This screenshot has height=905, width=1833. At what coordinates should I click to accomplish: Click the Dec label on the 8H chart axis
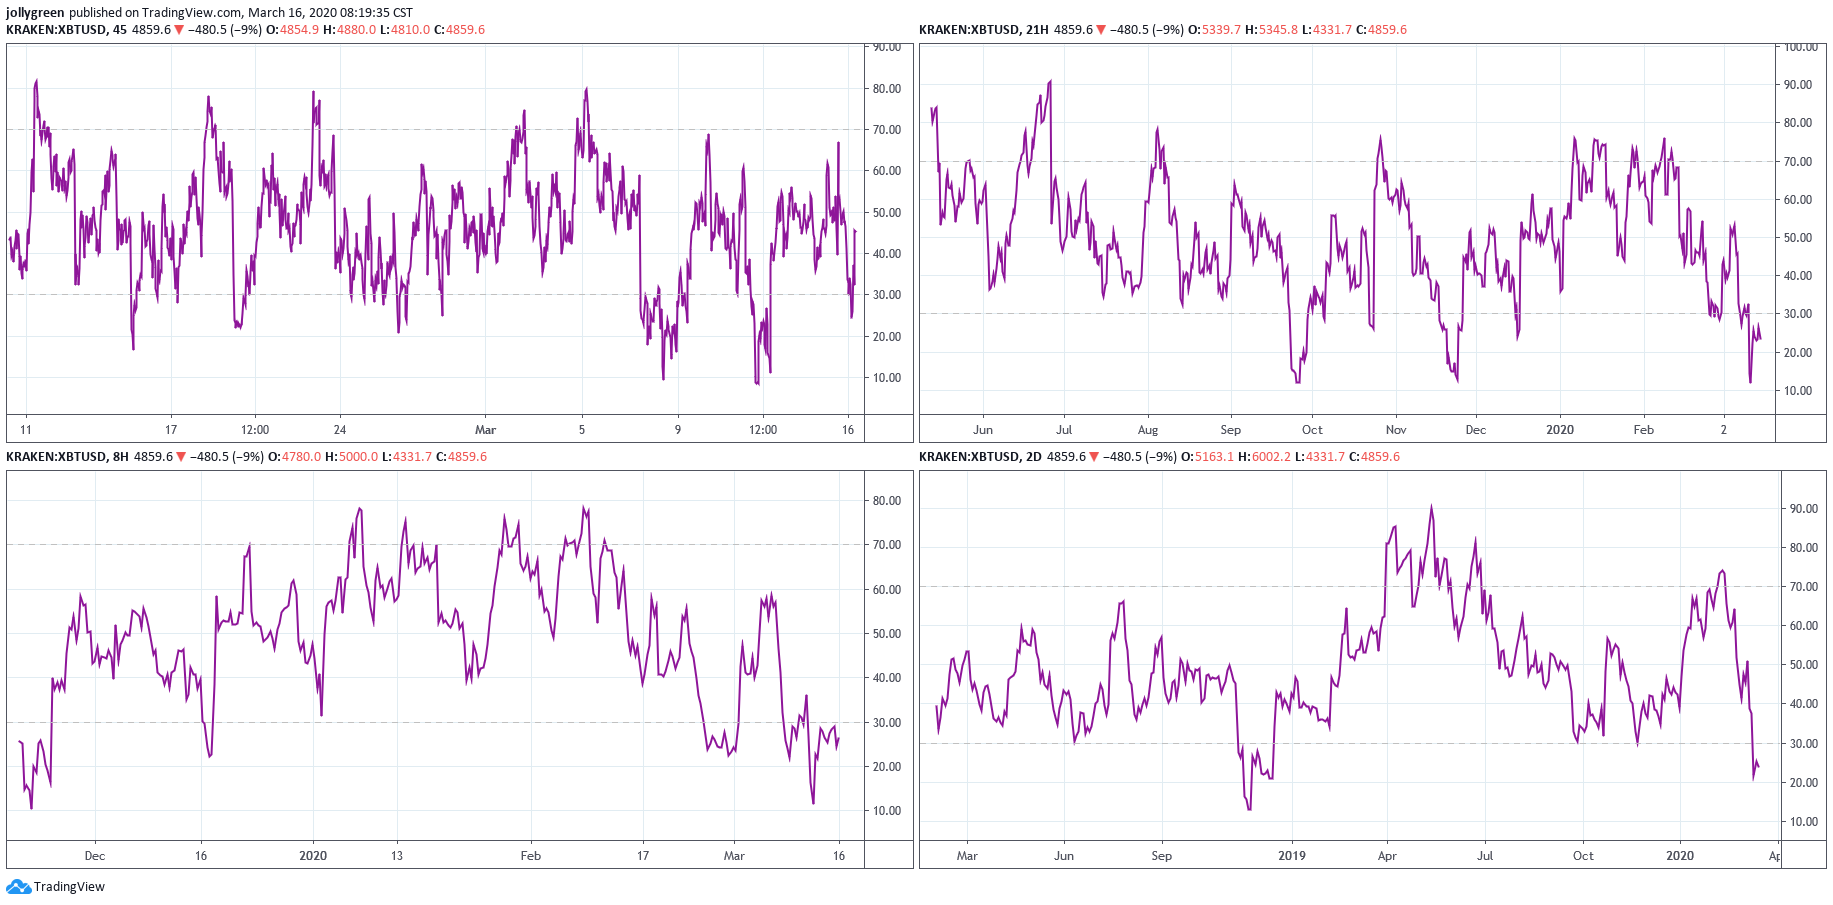point(95,856)
